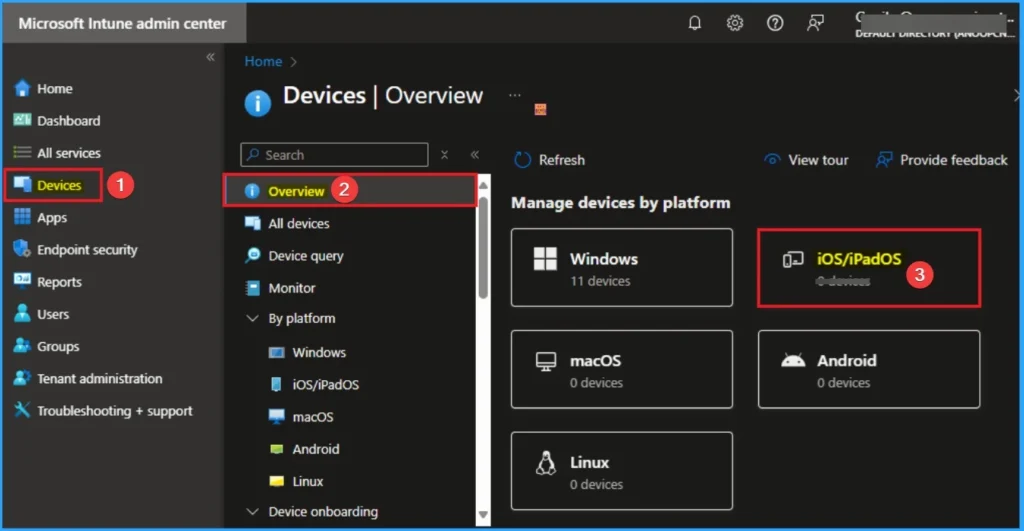Open feedback person icon in header
The width and height of the screenshot is (1024, 531).
pyautogui.click(x=815, y=24)
